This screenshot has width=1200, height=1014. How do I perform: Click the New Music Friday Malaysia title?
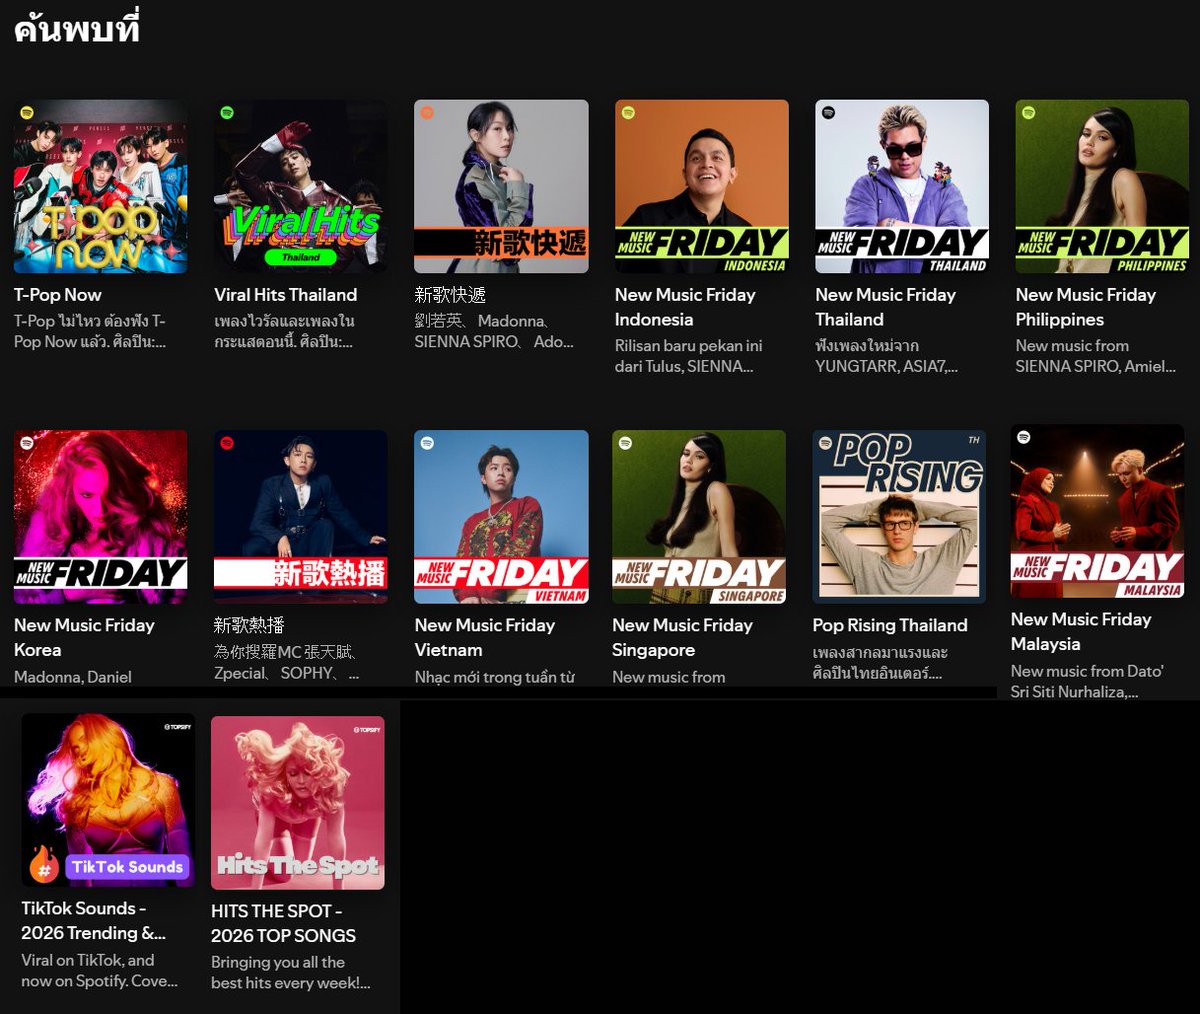pos(1081,631)
